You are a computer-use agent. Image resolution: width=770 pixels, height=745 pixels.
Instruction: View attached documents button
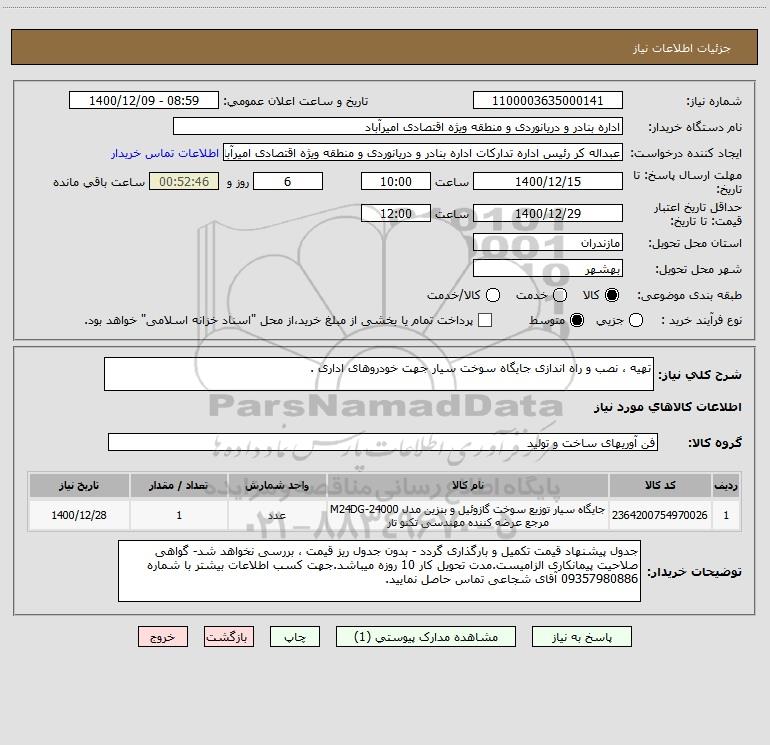(x=426, y=637)
